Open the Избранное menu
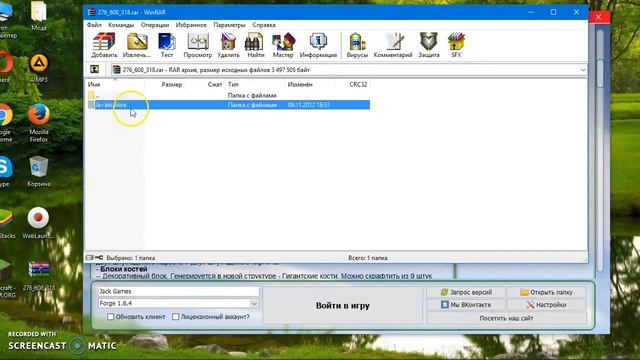This screenshot has height=360, width=640. point(191,25)
